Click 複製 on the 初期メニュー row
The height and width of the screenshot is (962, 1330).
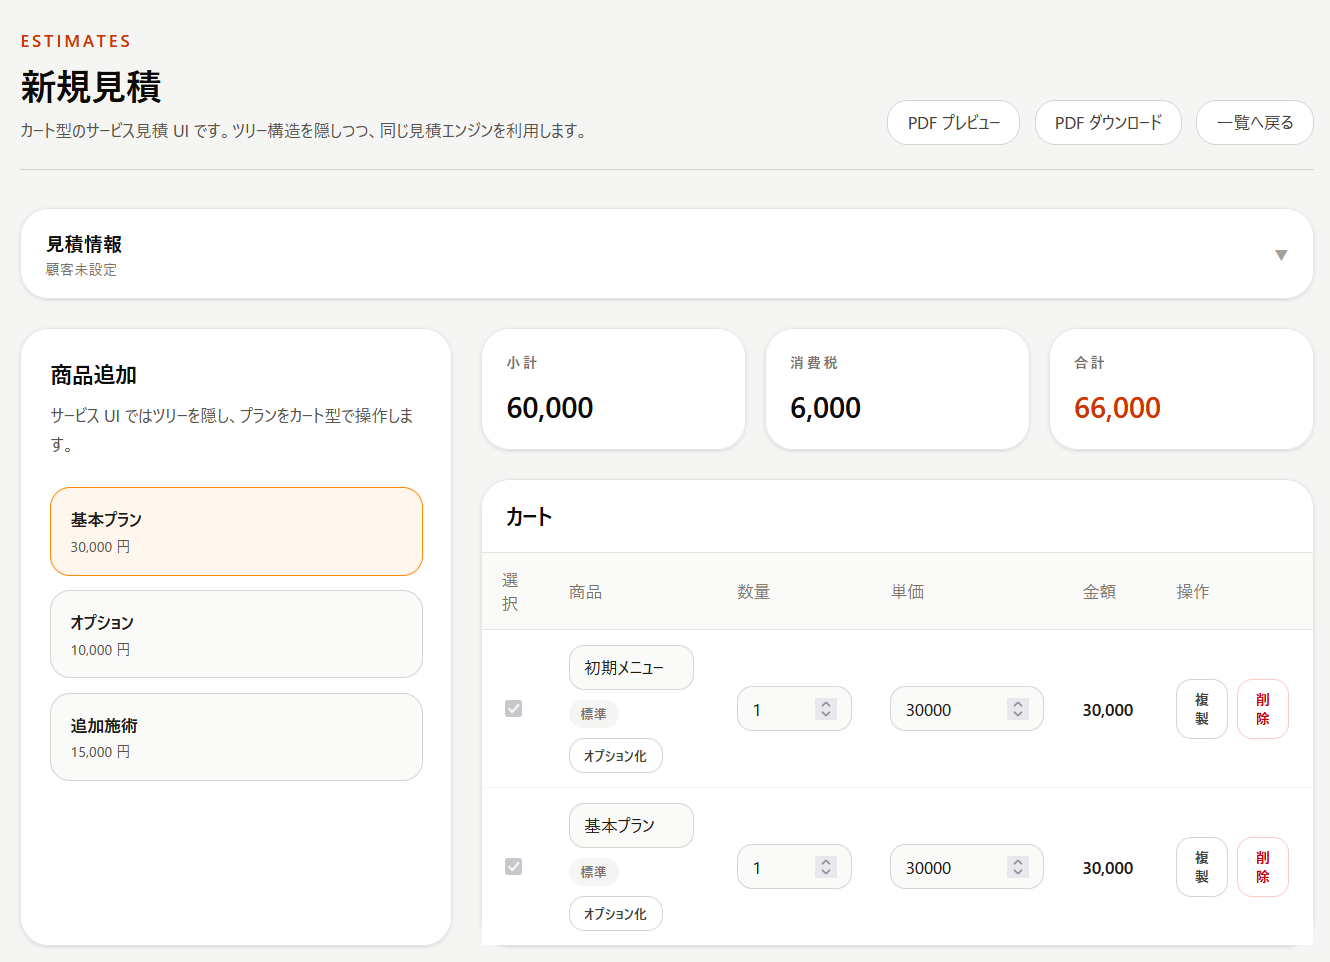click(x=1201, y=709)
